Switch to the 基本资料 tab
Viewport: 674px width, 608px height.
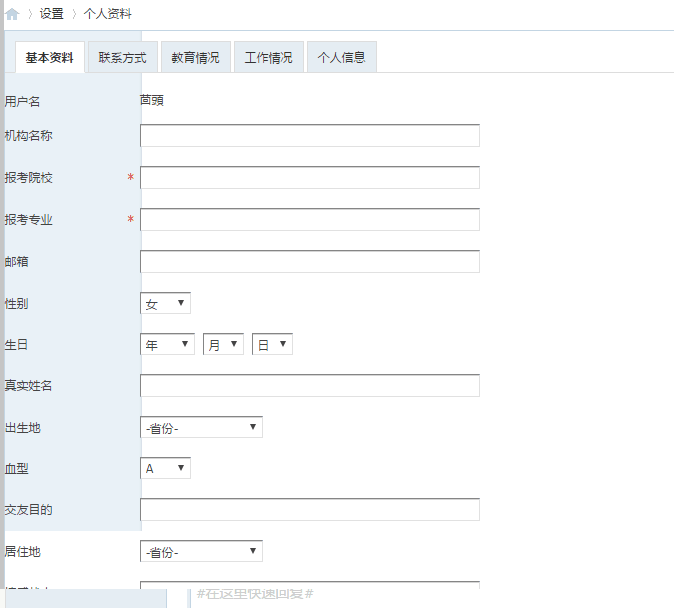click(50, 57)
